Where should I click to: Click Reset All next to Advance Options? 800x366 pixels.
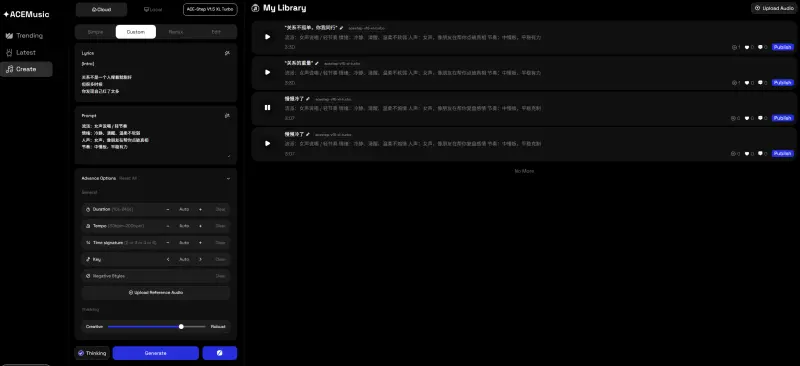(128, 179)
